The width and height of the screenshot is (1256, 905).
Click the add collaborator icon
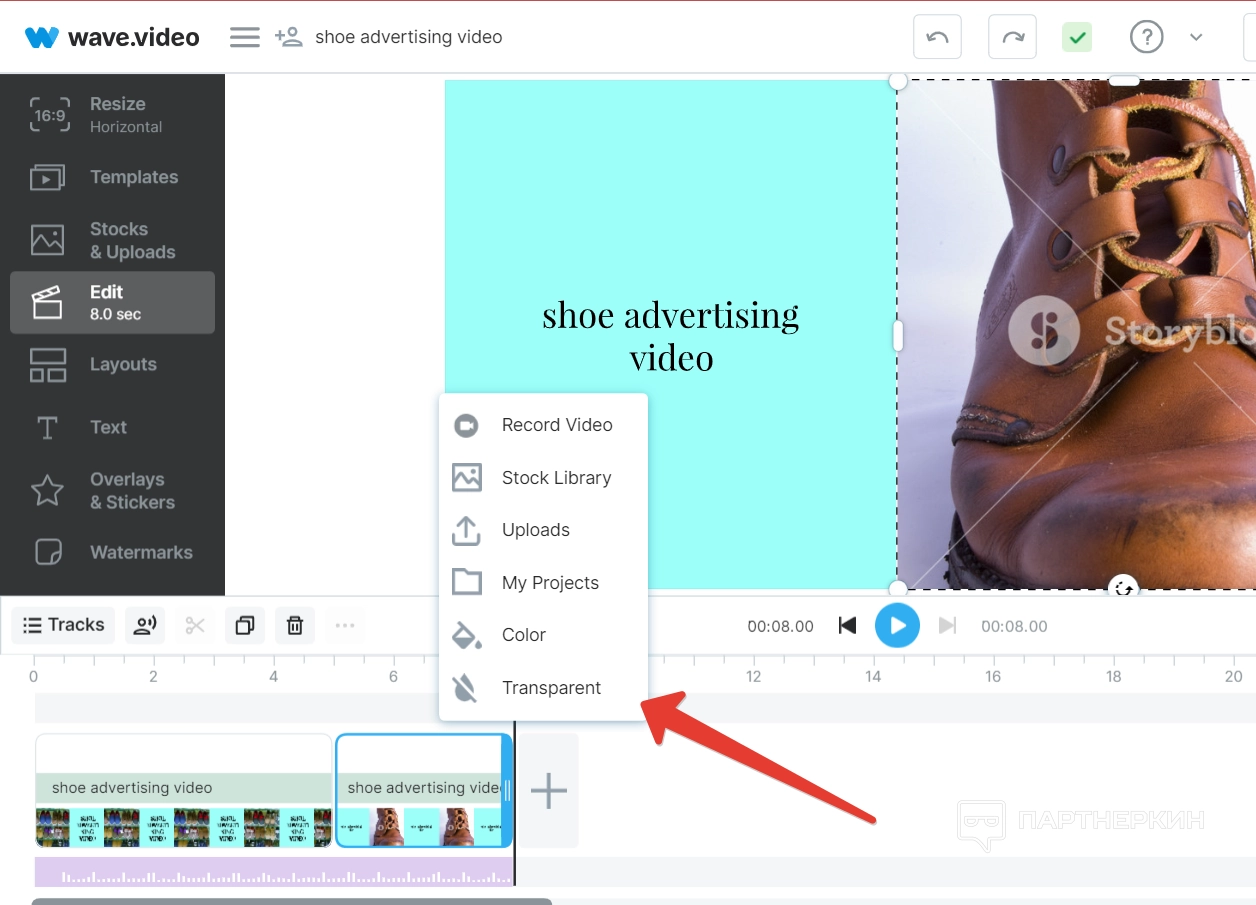click(289, 37)
